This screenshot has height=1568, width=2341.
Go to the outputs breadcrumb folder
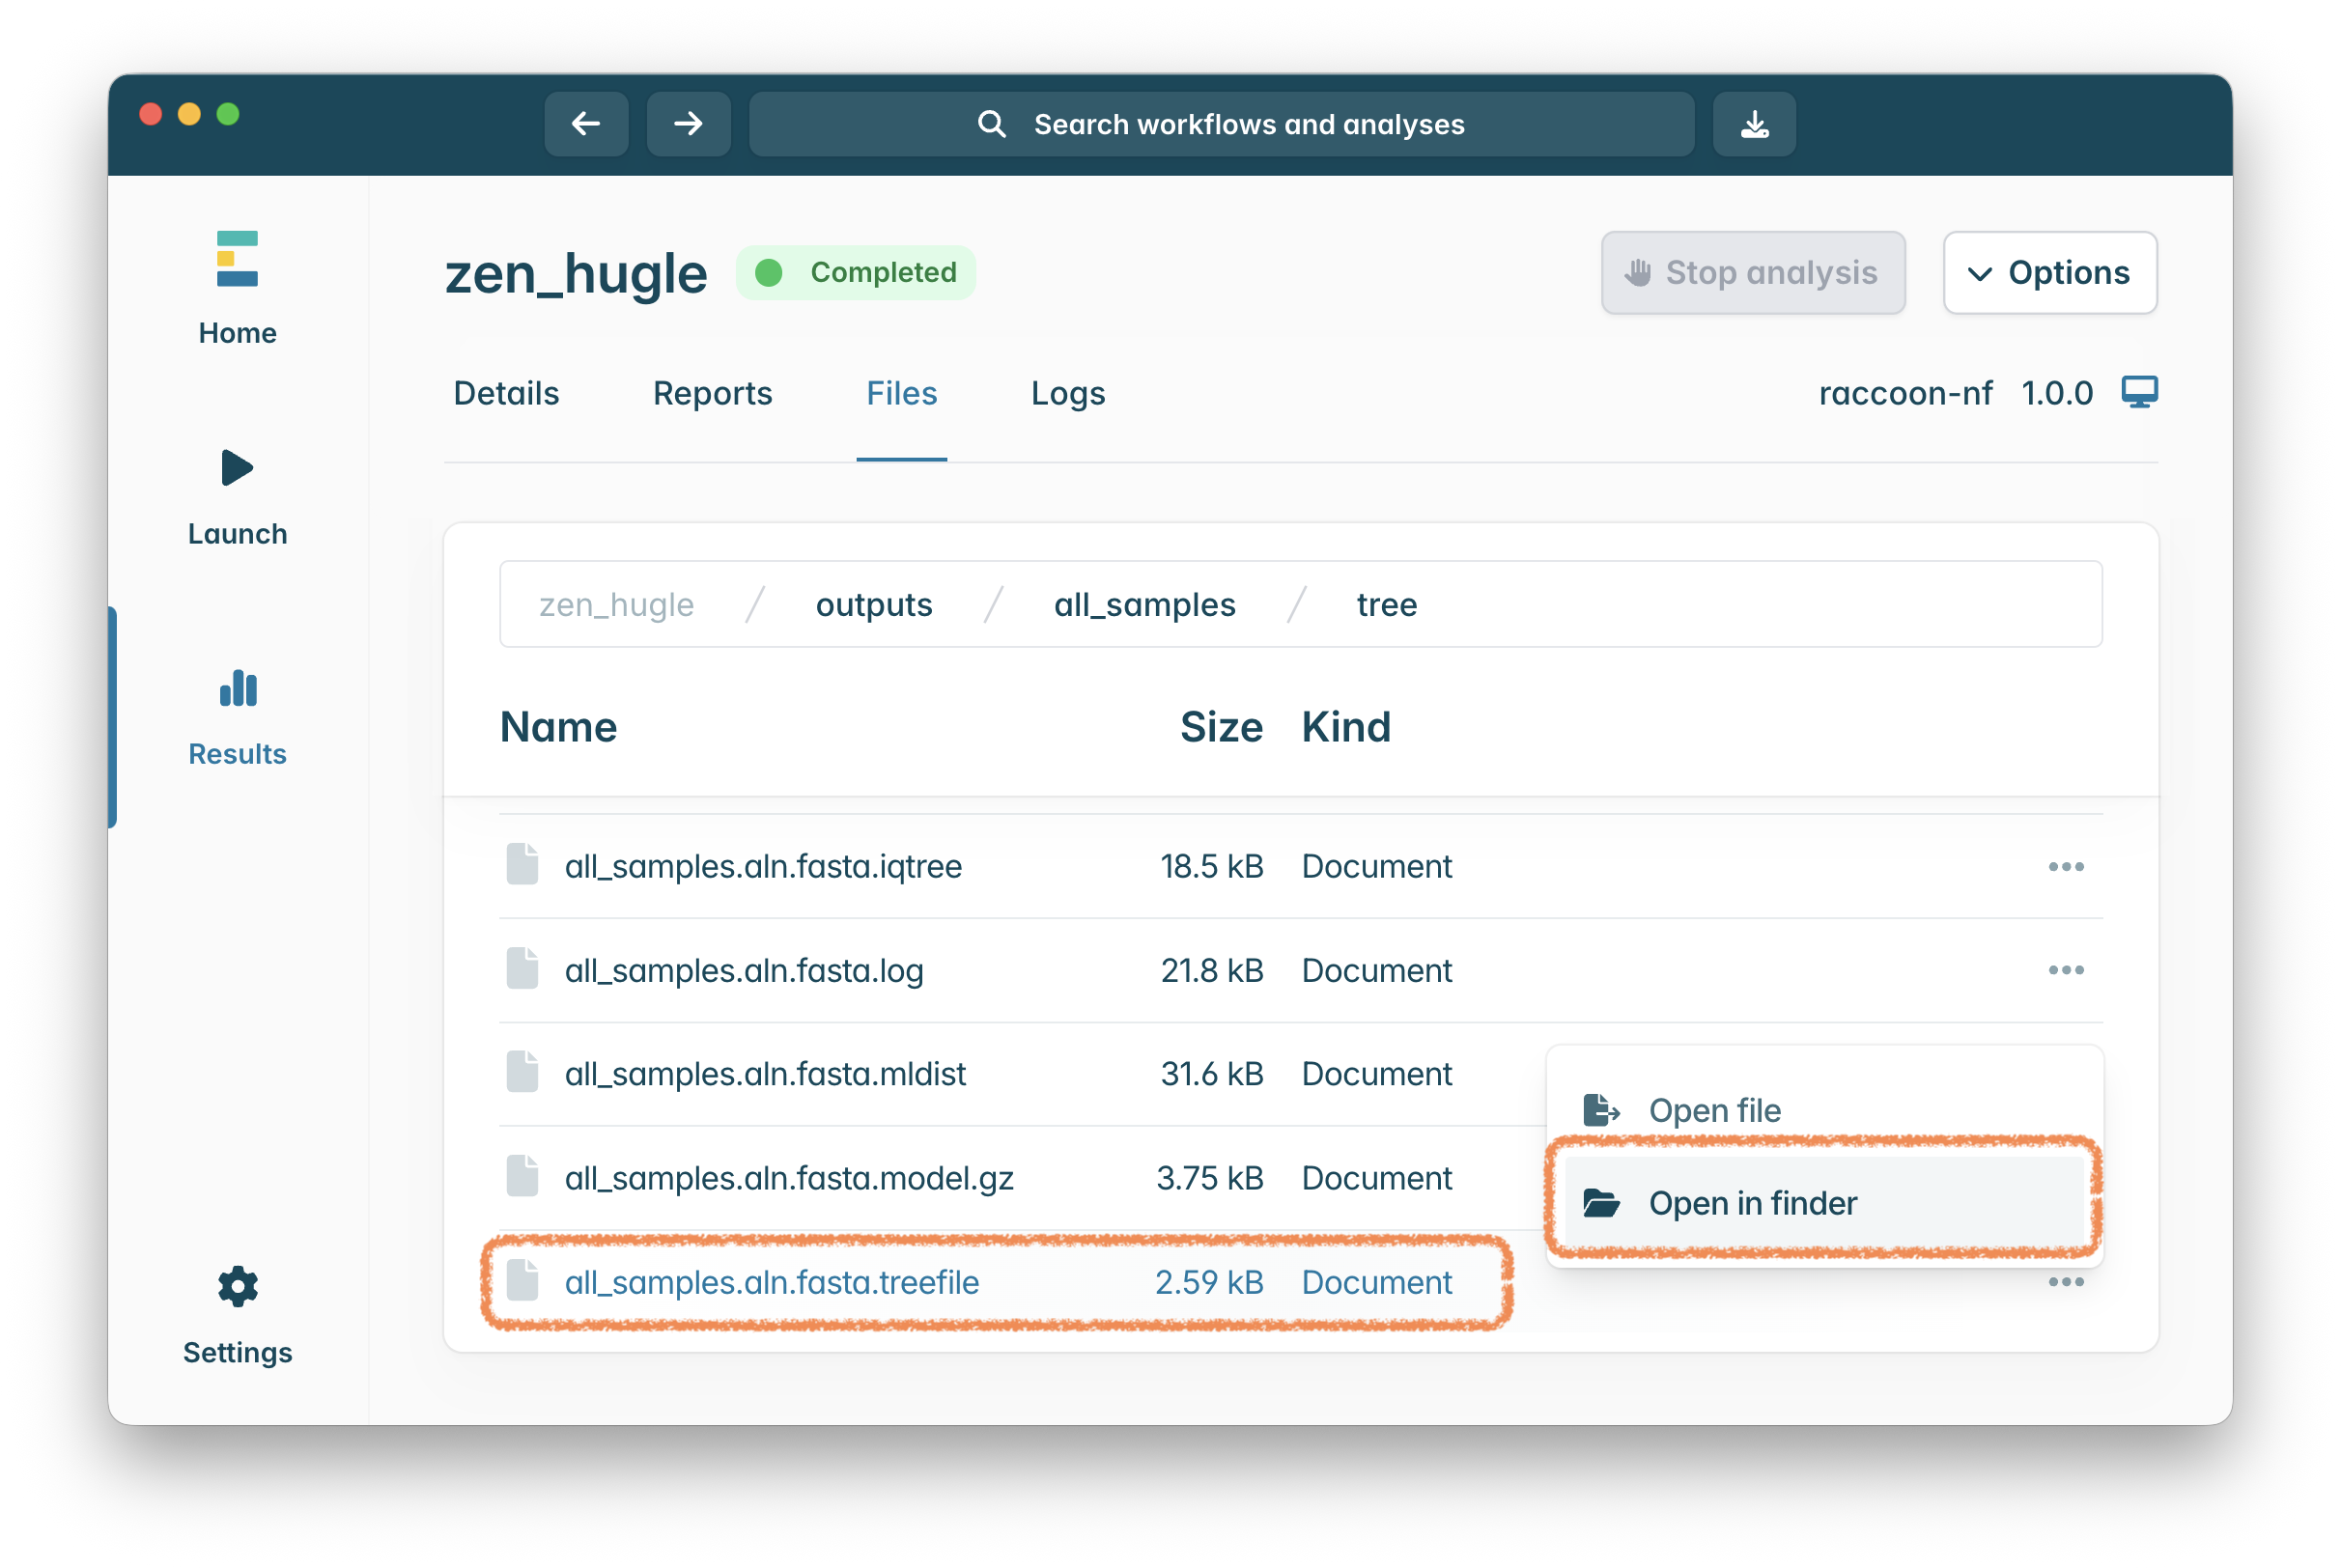873,605
